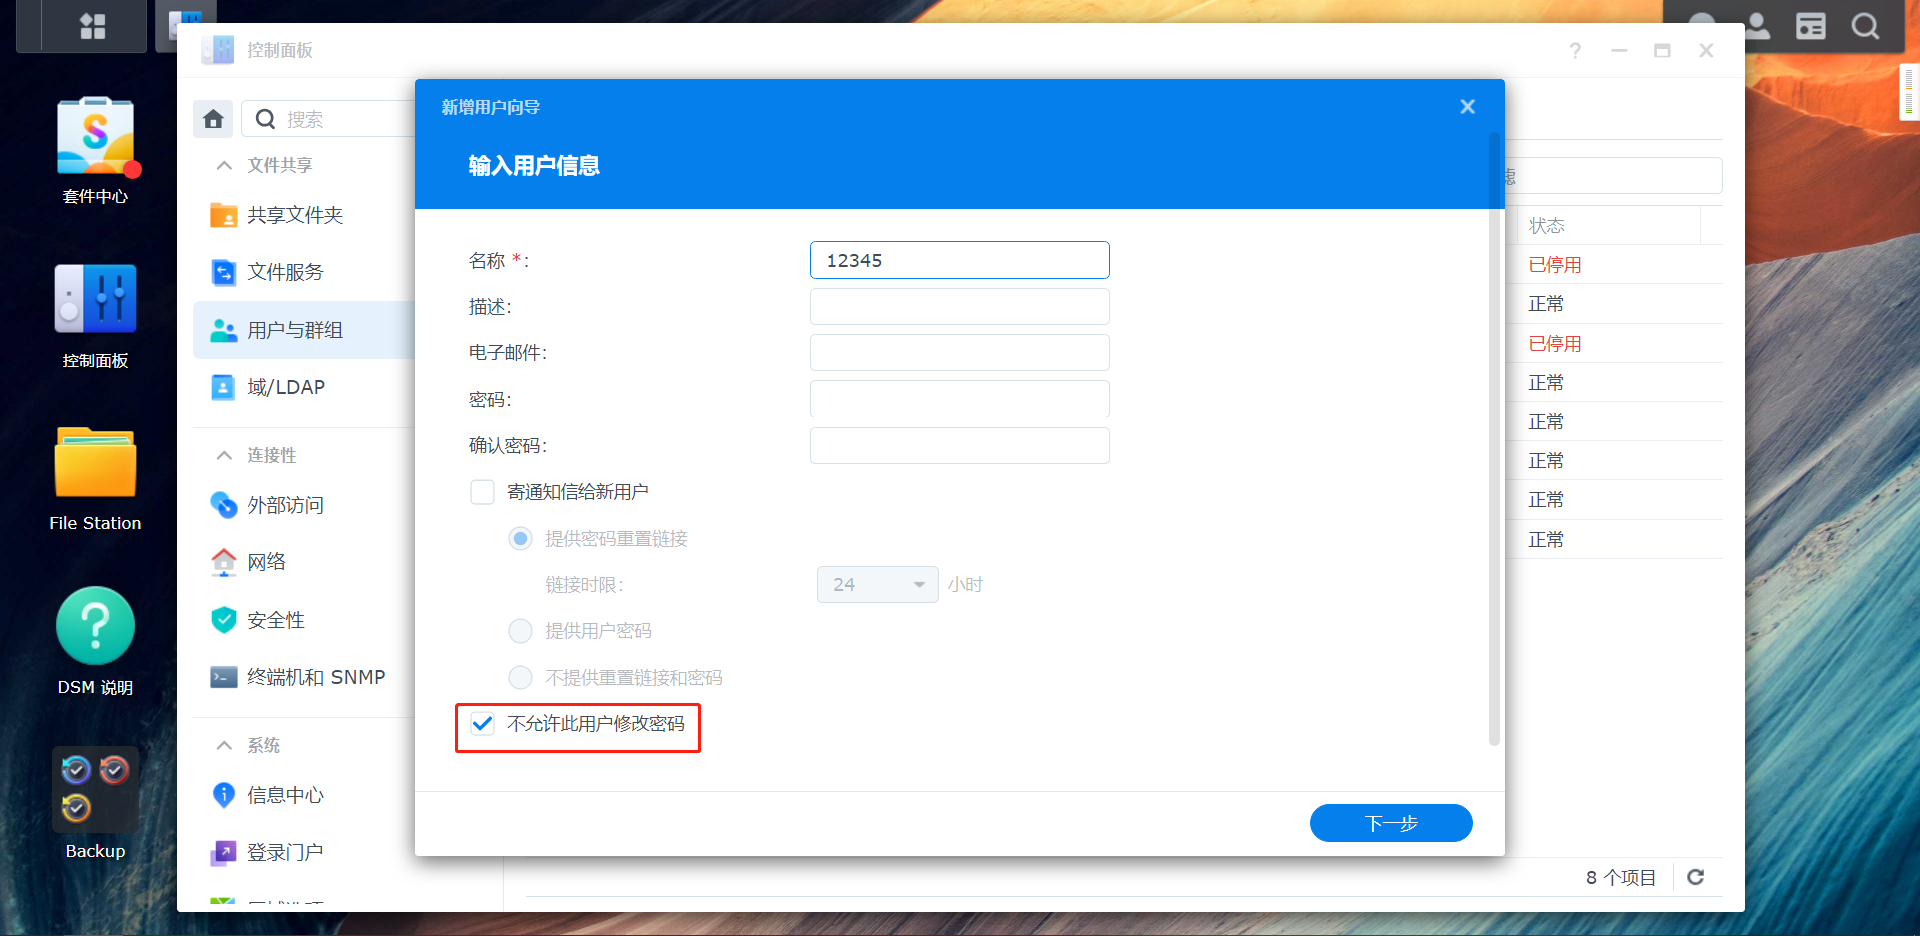This screenshot has width=1920, height=936.
Task: Click the username field containing 12345
Action: coord(959,260)
